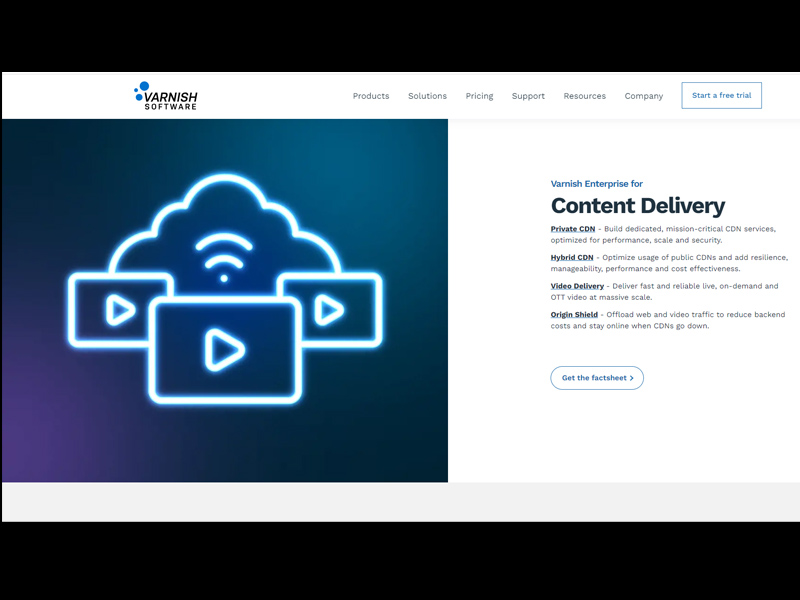Viewport: 800px width, 600px height.
Task: Open the Hybrid CDN link
Action: click(x=571, y=258)
